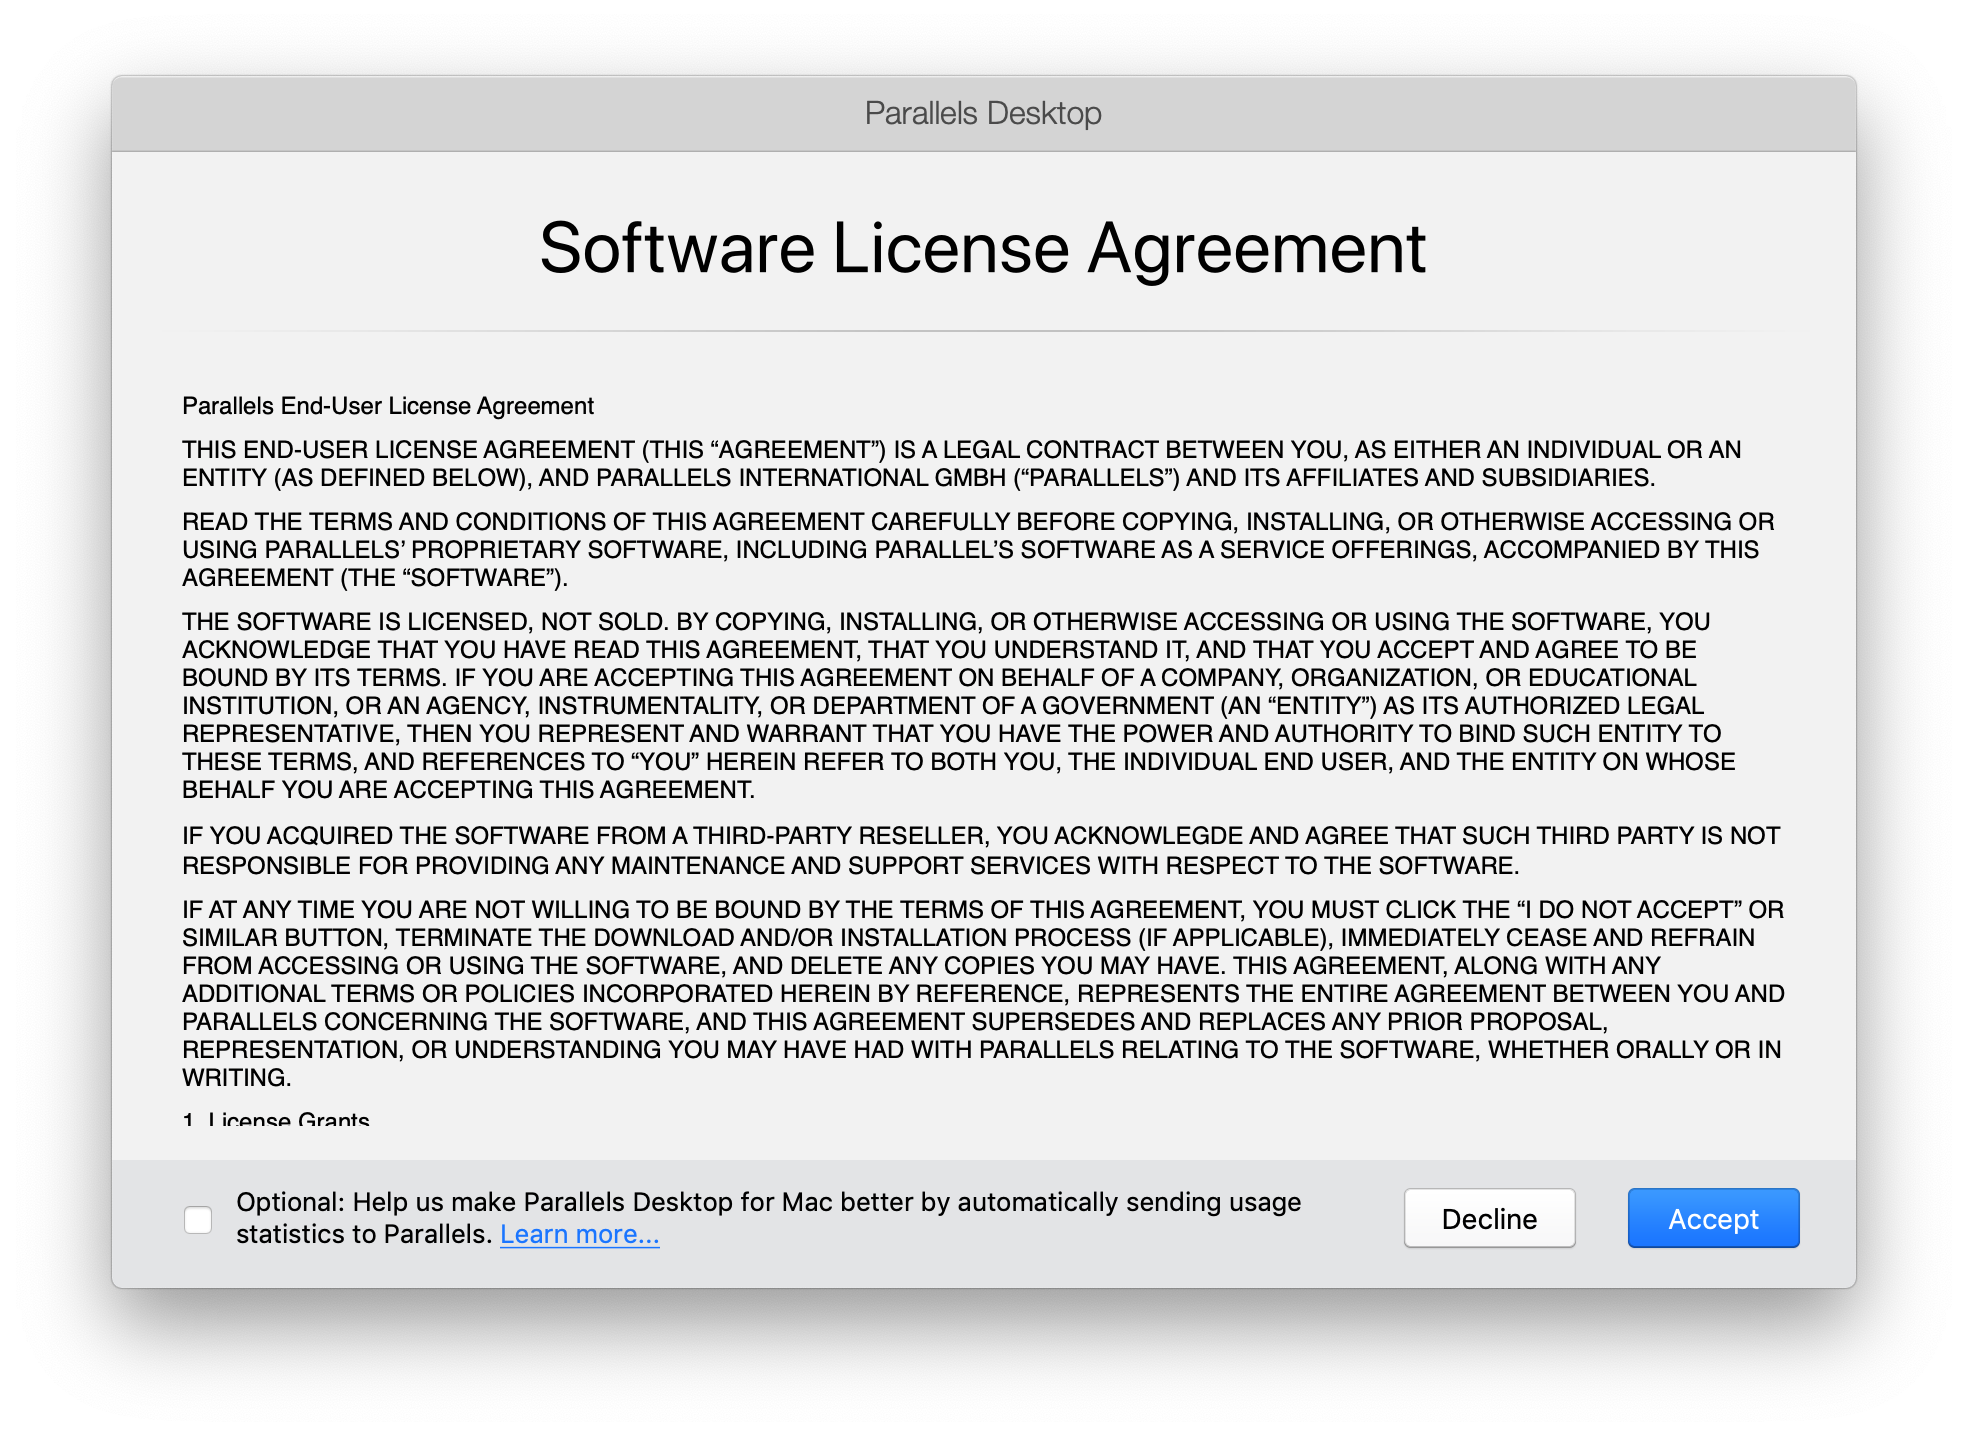Click the Parallels End-User License Agreement line
This screenshot has height=1436, width=1968.
point(386,406)
